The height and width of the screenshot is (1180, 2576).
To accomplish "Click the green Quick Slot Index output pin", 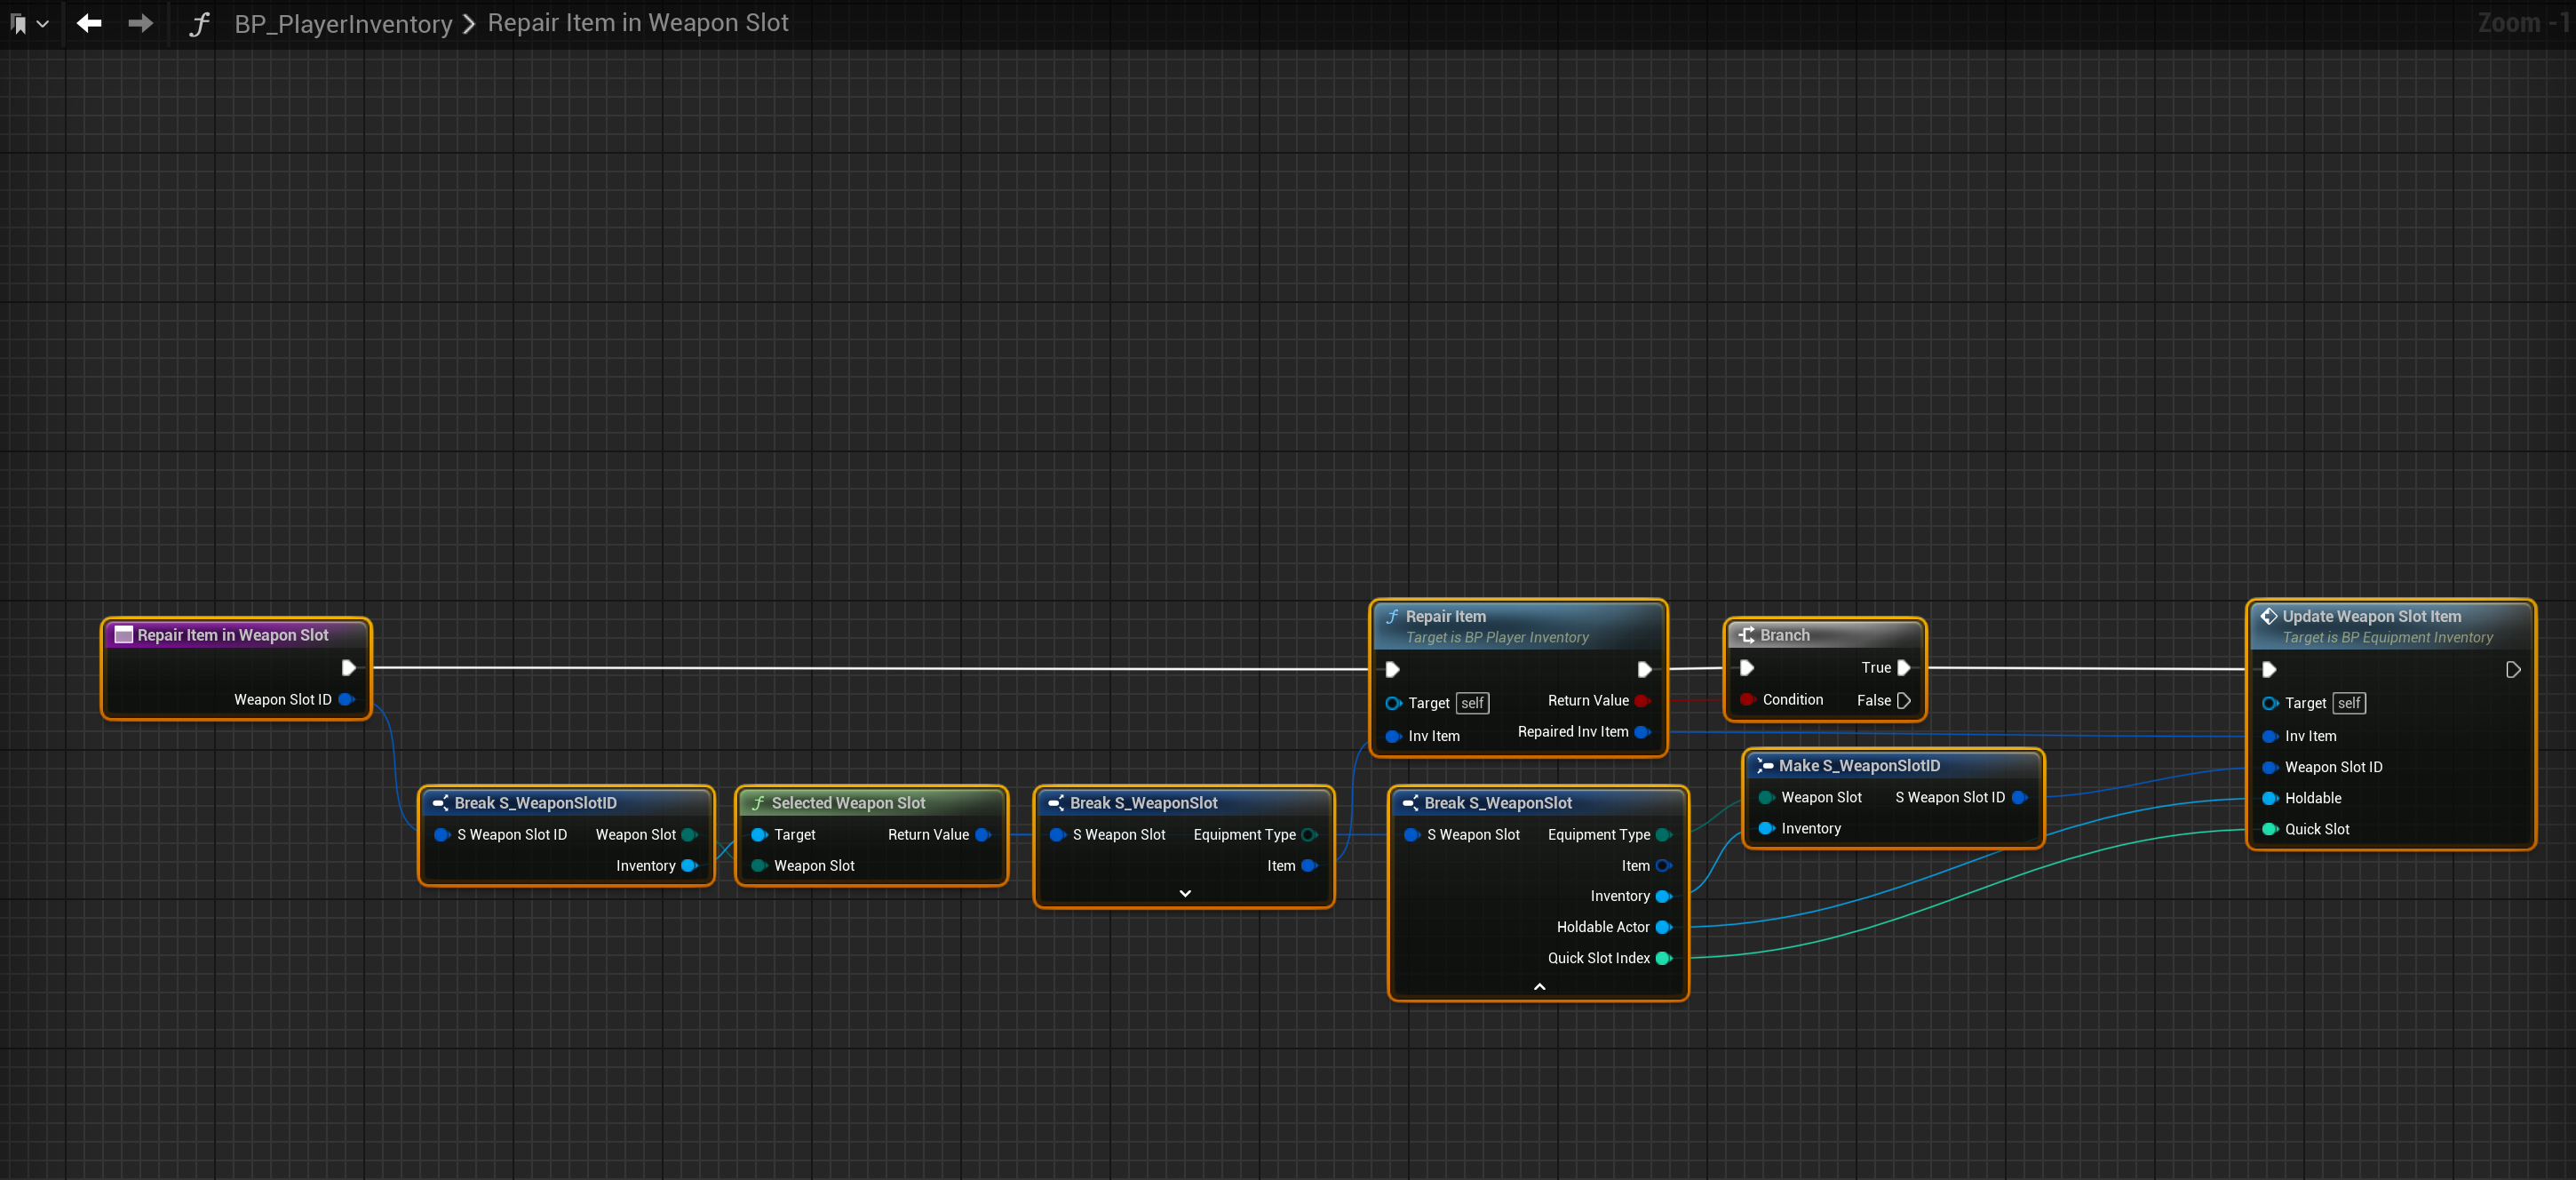I will tap(1663, 958).
